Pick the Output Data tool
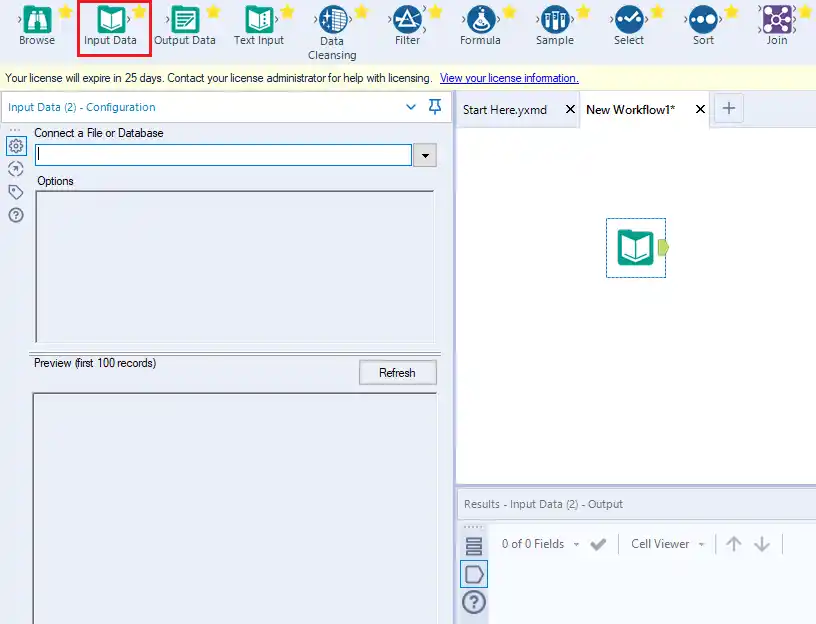This screenshot has height=624, width=816. 184,19
